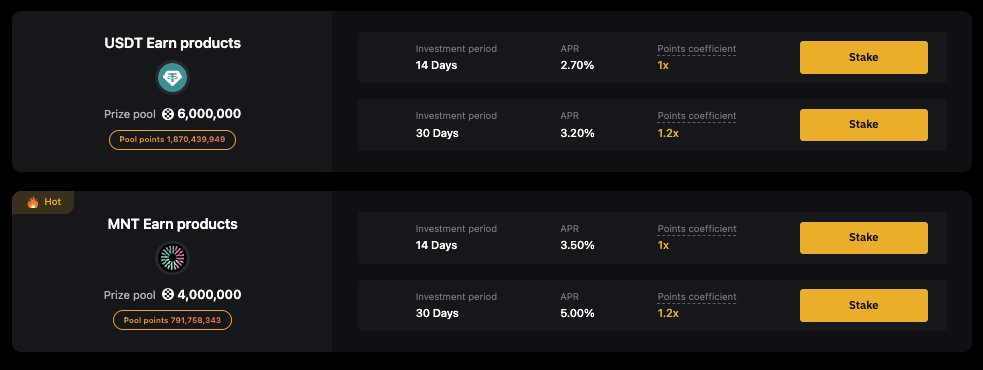983x370 pixels.
Task: Click Points coefficient label for MNT 30 Days
Action: 697,297
